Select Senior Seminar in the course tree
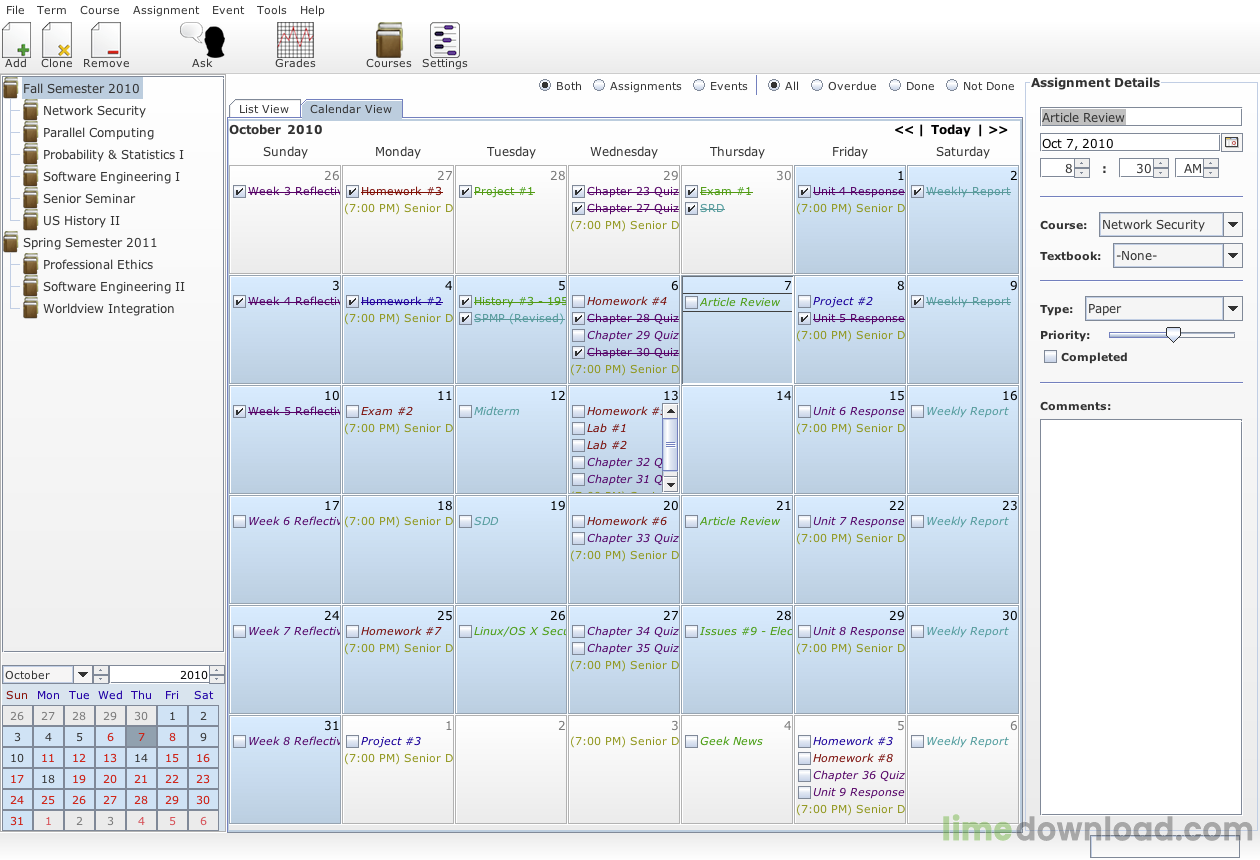 [x=89, y=198]
